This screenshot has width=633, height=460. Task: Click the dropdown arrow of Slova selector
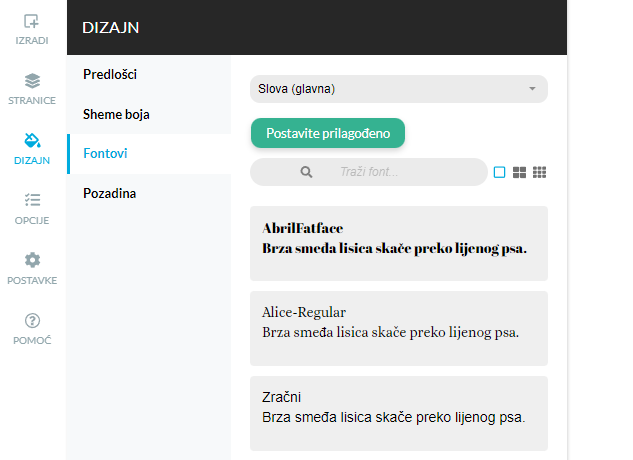(x=531, y=89)
